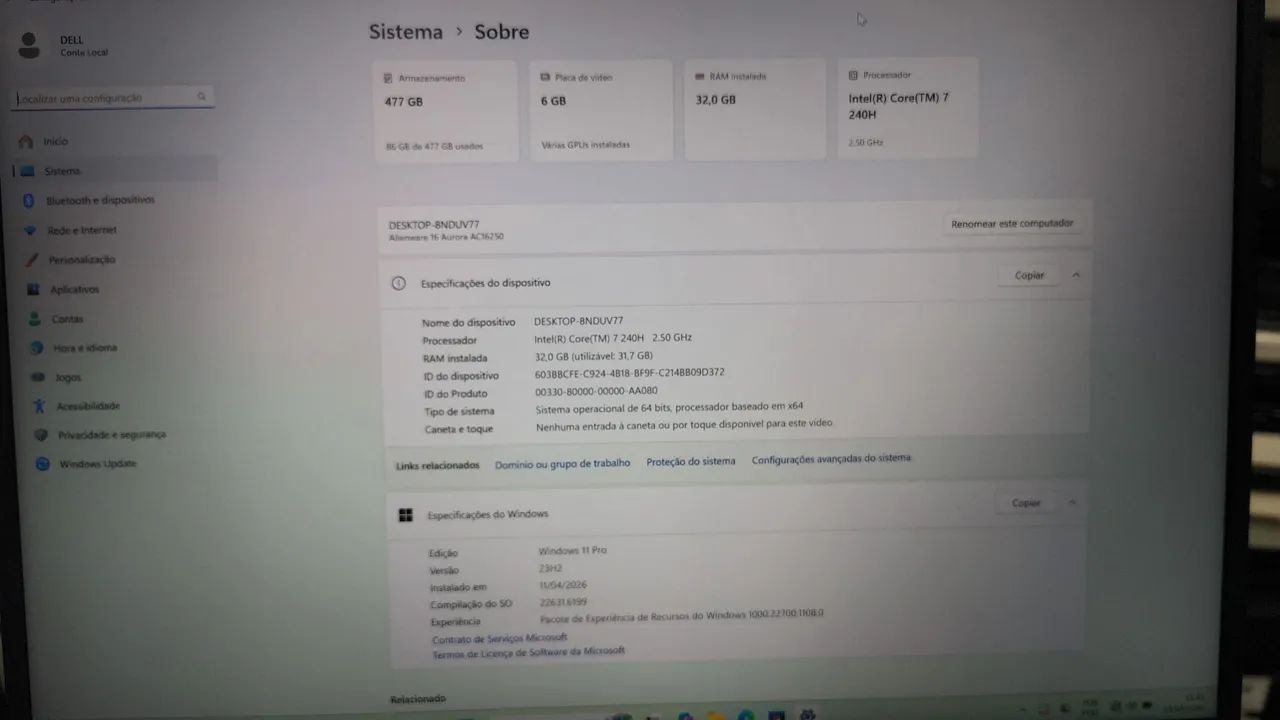Select the Caneta e toque description text
The image size is (1280, 720).
[684, 424]
